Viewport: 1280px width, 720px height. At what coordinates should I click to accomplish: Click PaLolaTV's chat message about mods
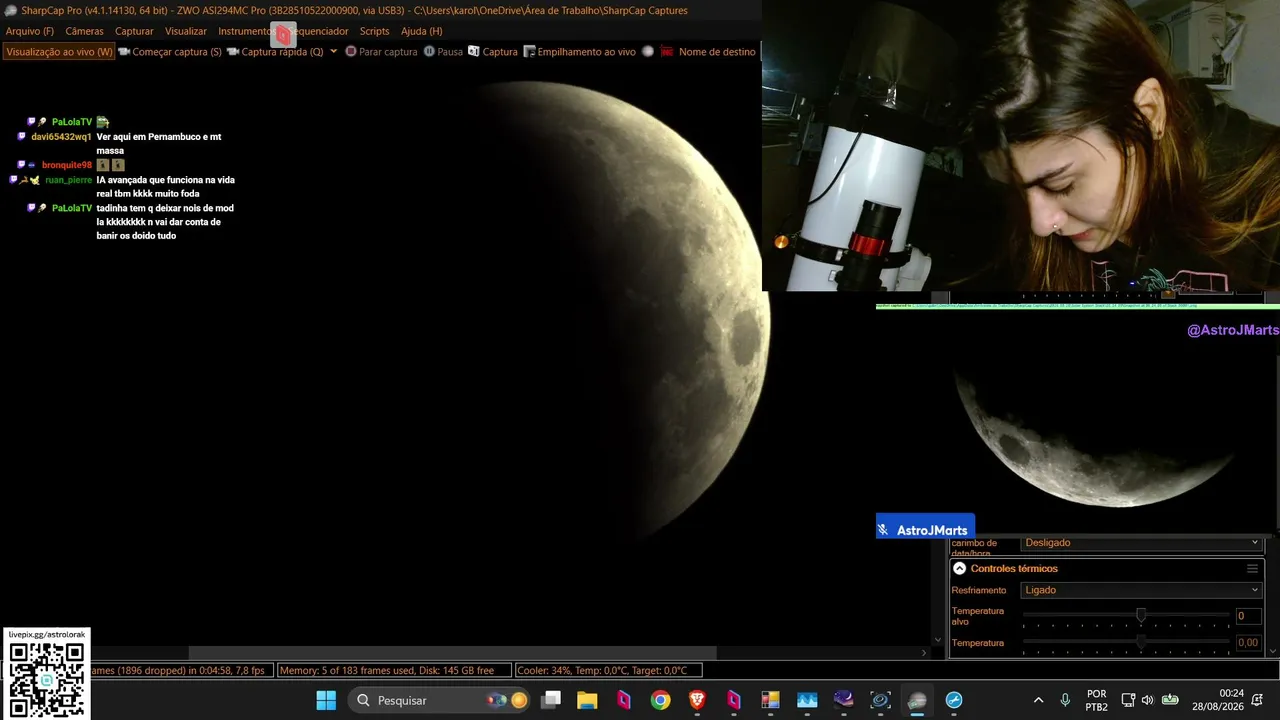tap(165, 222)
